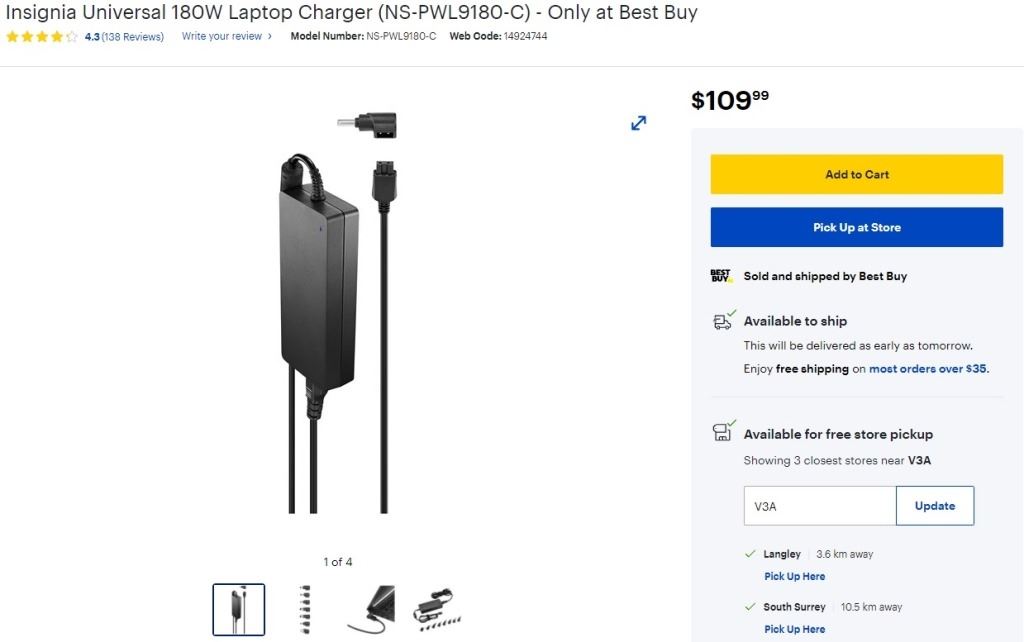Click the star rating icons

42,37
